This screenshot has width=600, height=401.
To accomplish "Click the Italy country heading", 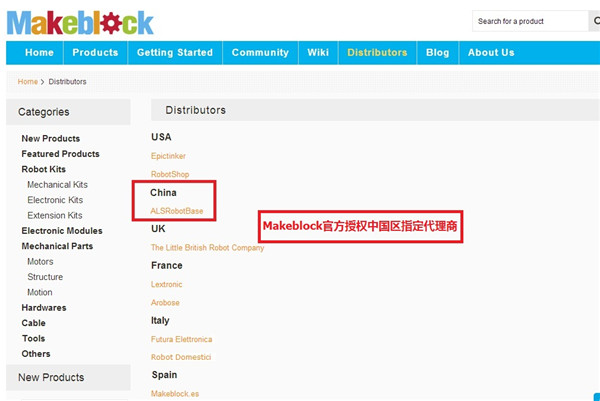I will click(x=160, y=321).
